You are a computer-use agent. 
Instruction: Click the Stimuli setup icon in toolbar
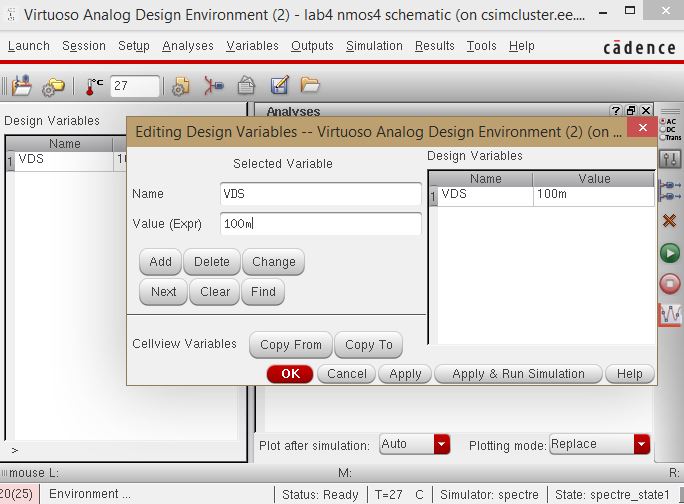coord(213,86)
